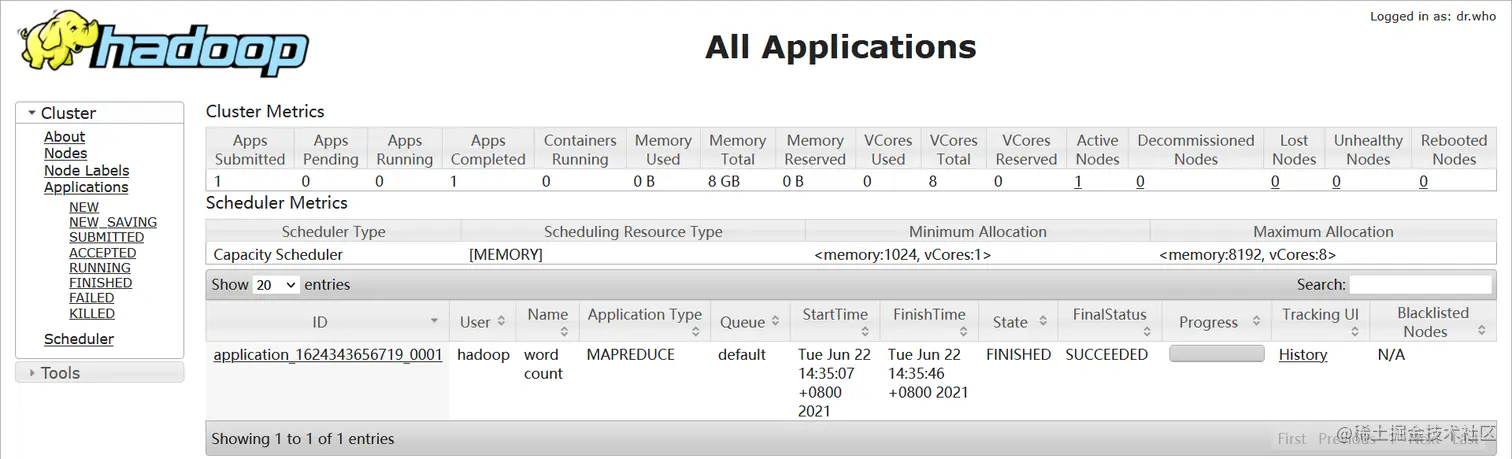This screenshot has height=459, width=1512.
Task: Open the Scheduler link
Action: (x=79, y=339)
